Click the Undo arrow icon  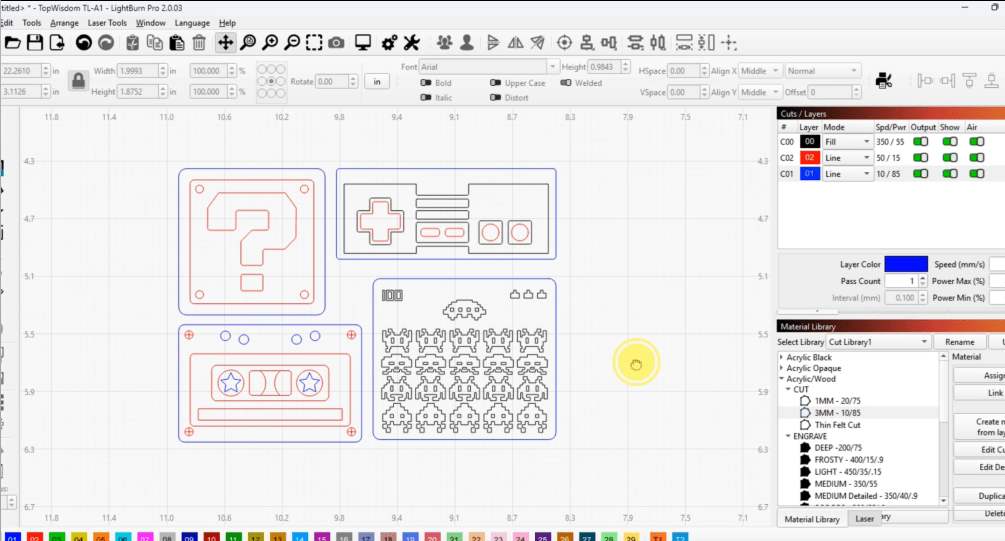[x=83, y=42]
